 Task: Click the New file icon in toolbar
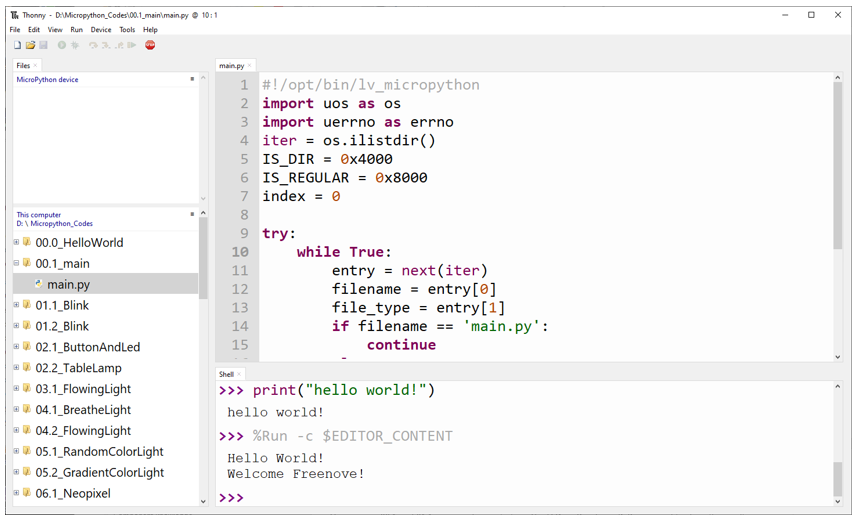(x=18, y=45)
